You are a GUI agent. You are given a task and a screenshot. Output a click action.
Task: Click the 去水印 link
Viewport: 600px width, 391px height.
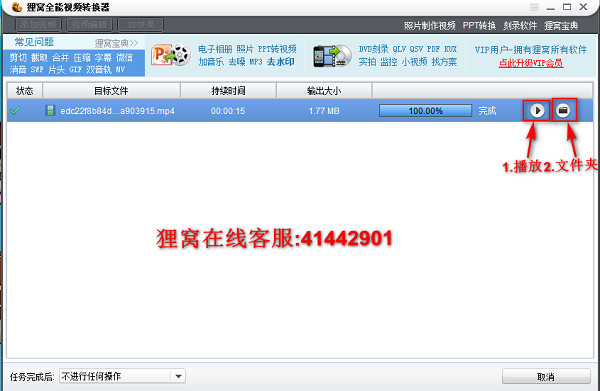click(280, 62)
